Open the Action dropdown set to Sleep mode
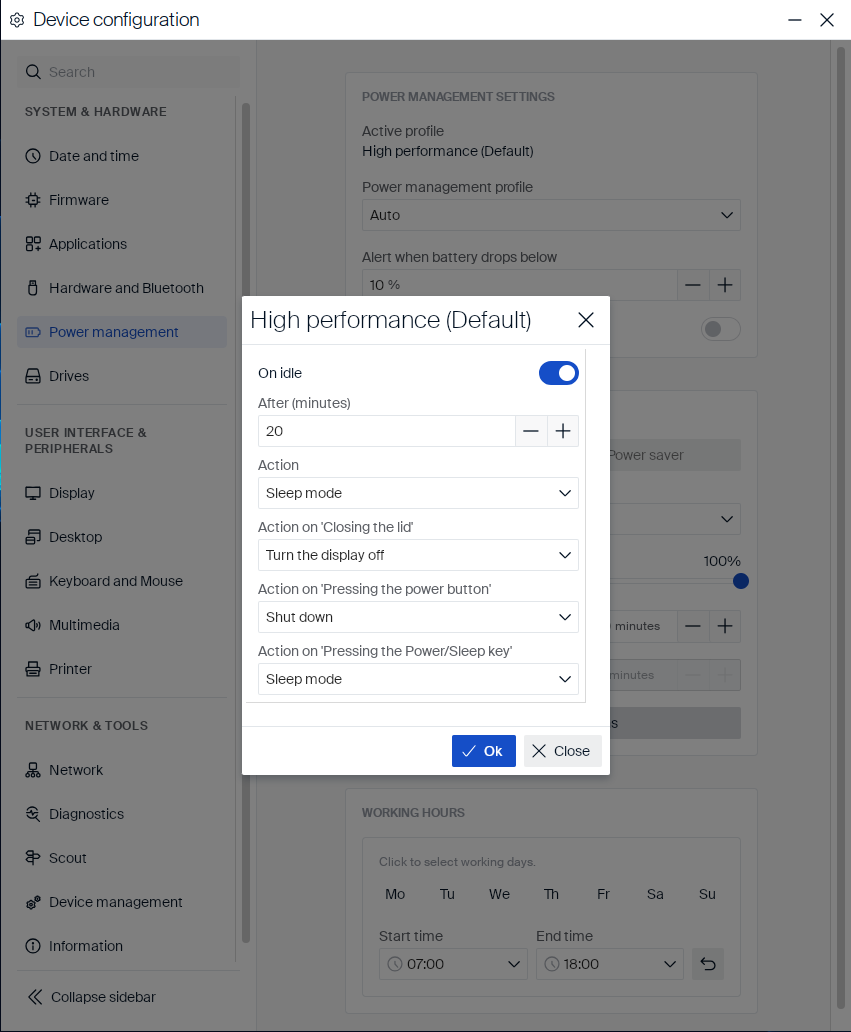The height and width of the screenshot is (1032, 851). click(418, 493)
